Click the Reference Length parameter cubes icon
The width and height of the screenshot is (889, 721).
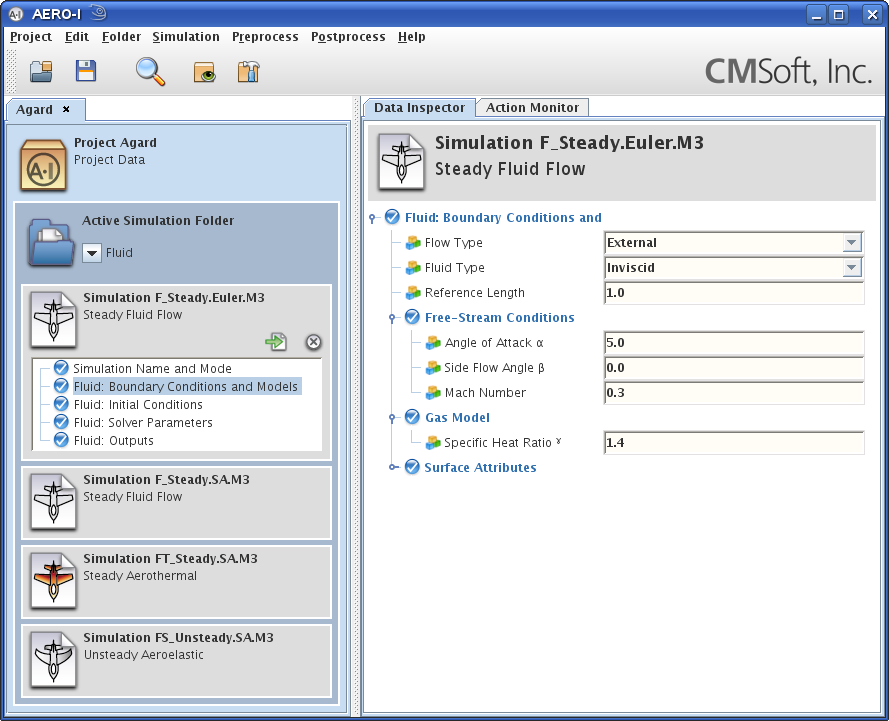pos(413,292)
